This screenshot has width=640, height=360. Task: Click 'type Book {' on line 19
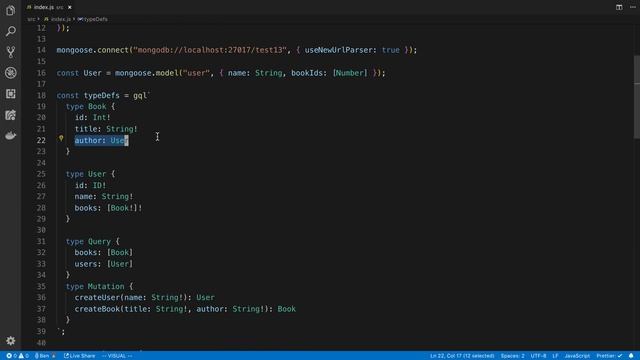point(91,107)
